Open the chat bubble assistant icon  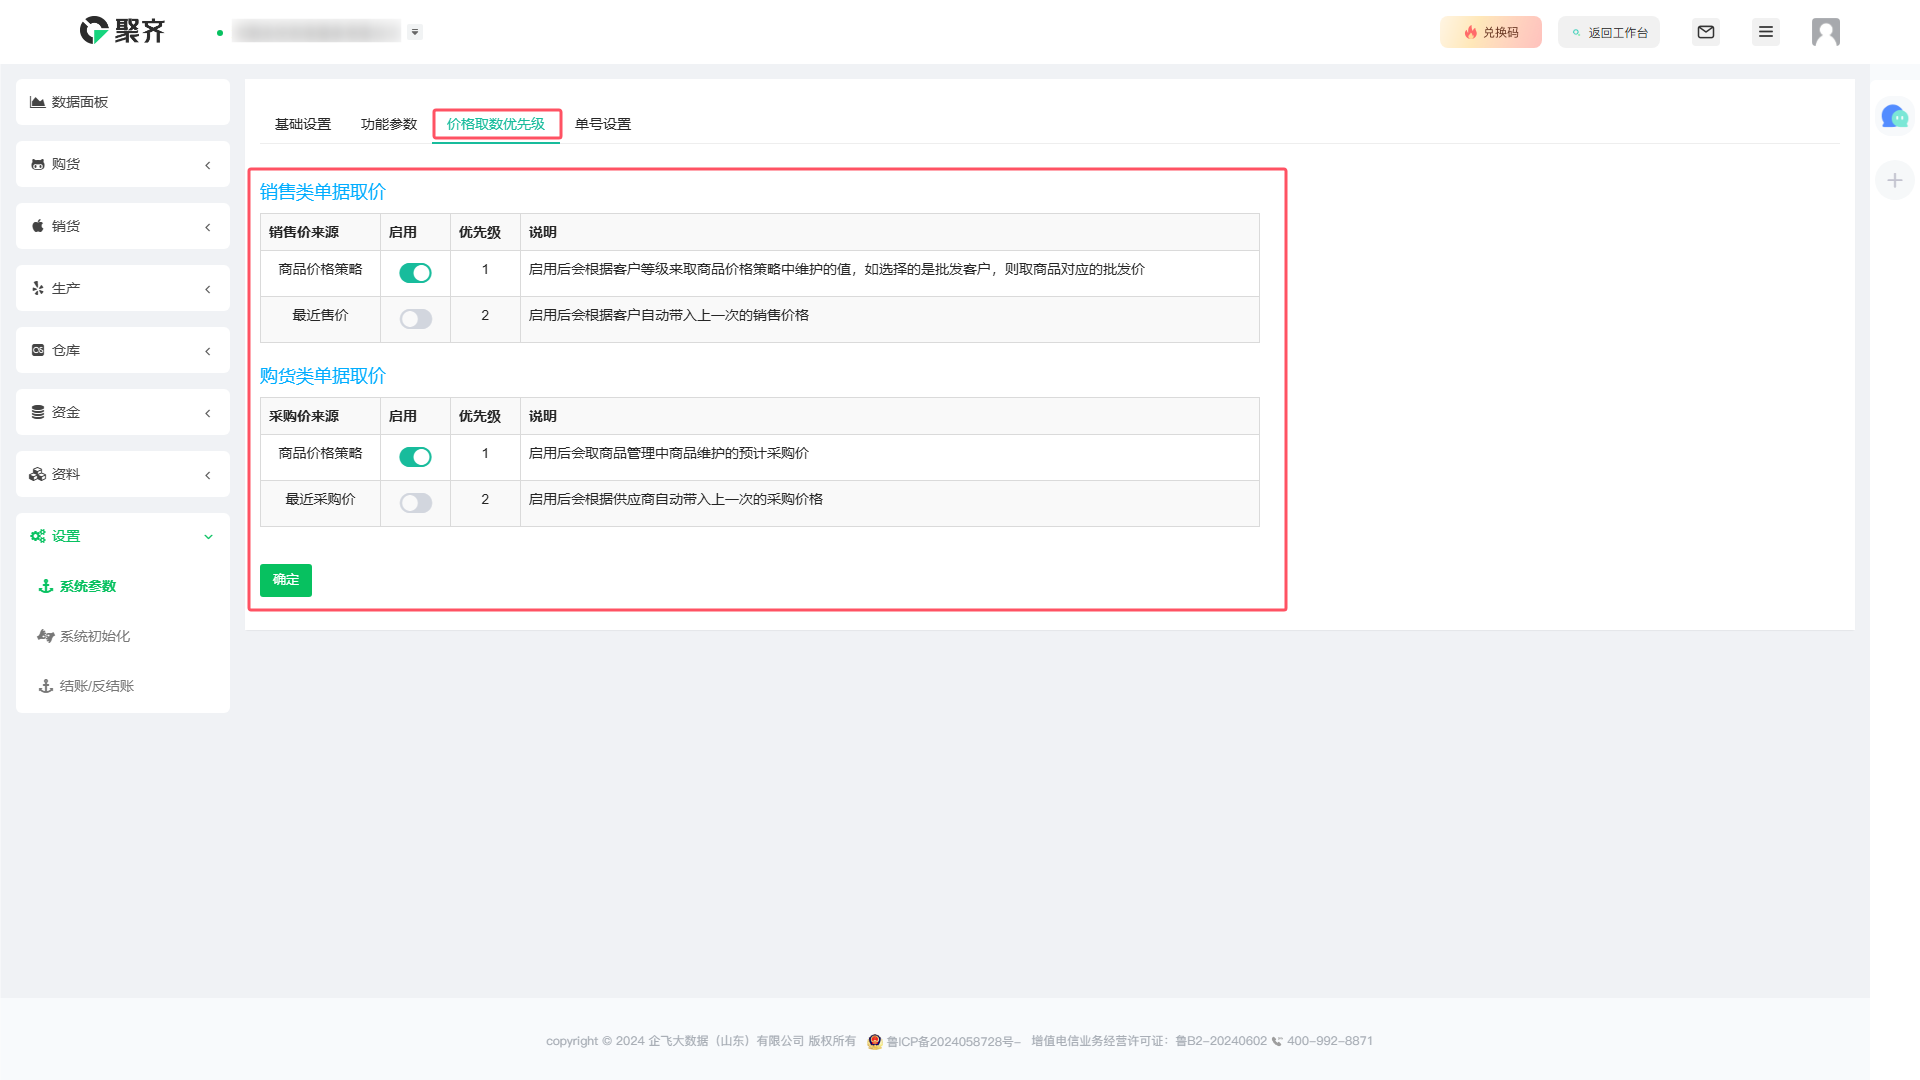(1894, 117)
